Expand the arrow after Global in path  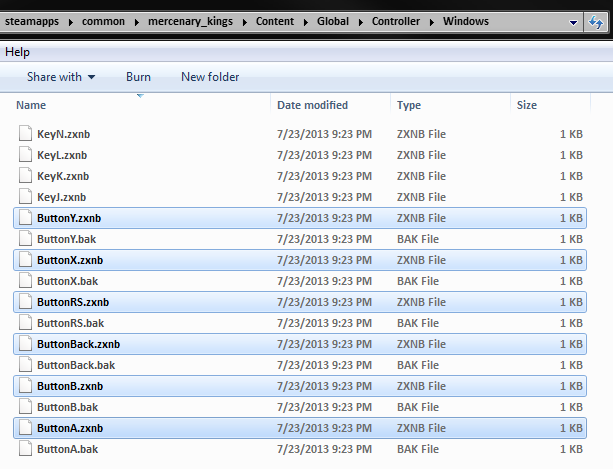click(x=361, y=22)
